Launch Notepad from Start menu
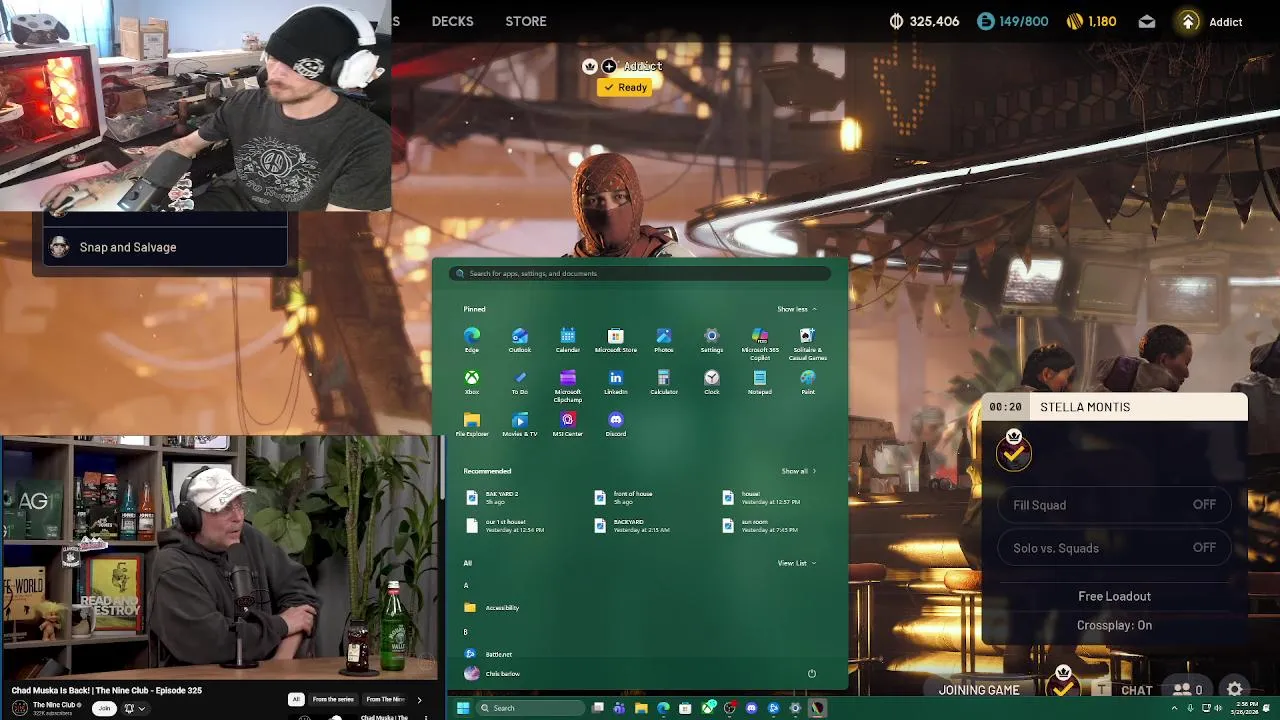The height and width of the screenshot is (720, 1280). (x=760, y=382)
